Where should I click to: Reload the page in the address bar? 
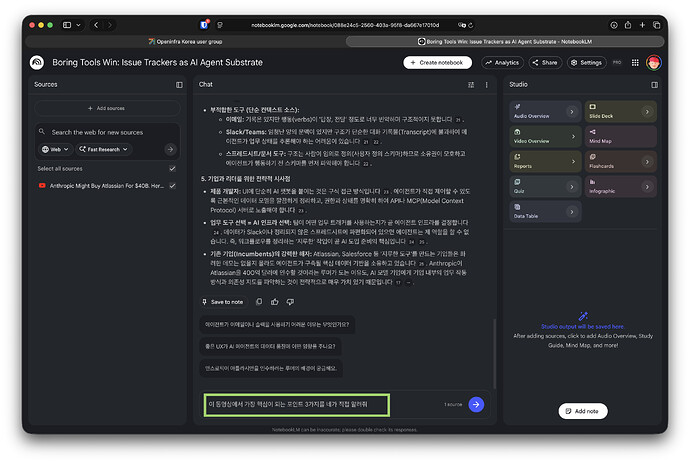pos(470,25)
